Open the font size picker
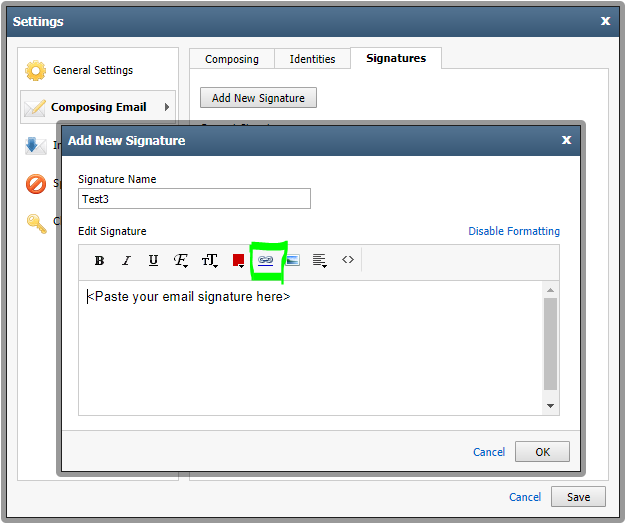Screen dimensions: 629x528 (x=210, y=262)
